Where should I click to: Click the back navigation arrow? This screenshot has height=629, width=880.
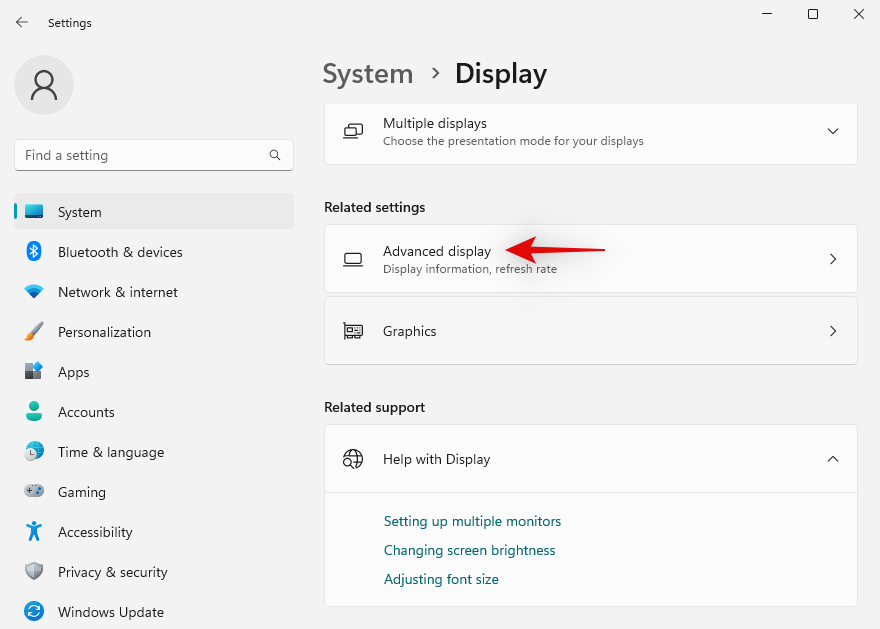tap(21, 22)
